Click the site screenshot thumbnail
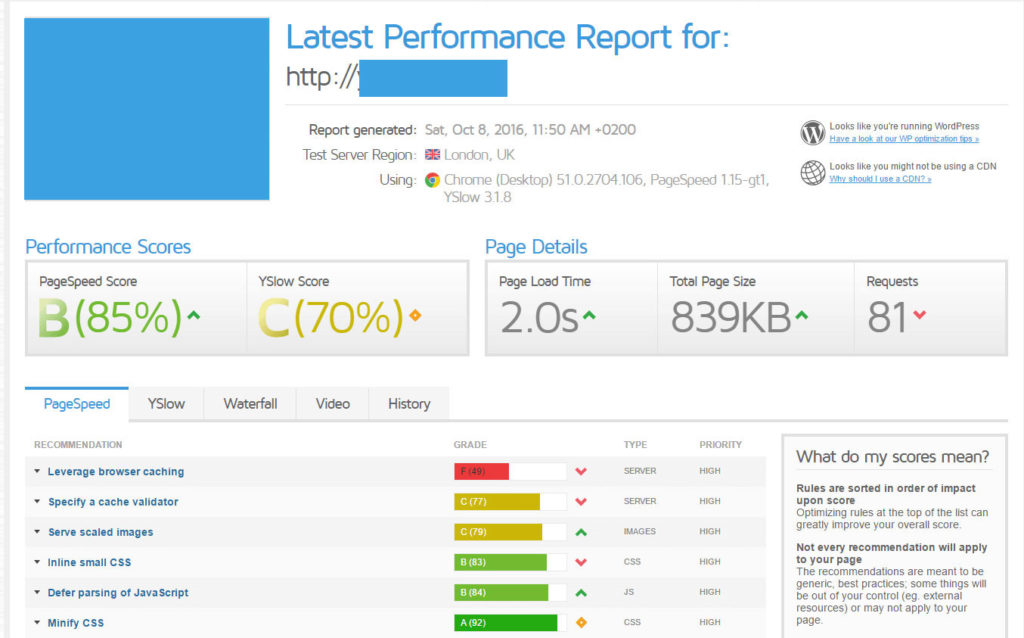 [x=147, y=108]
